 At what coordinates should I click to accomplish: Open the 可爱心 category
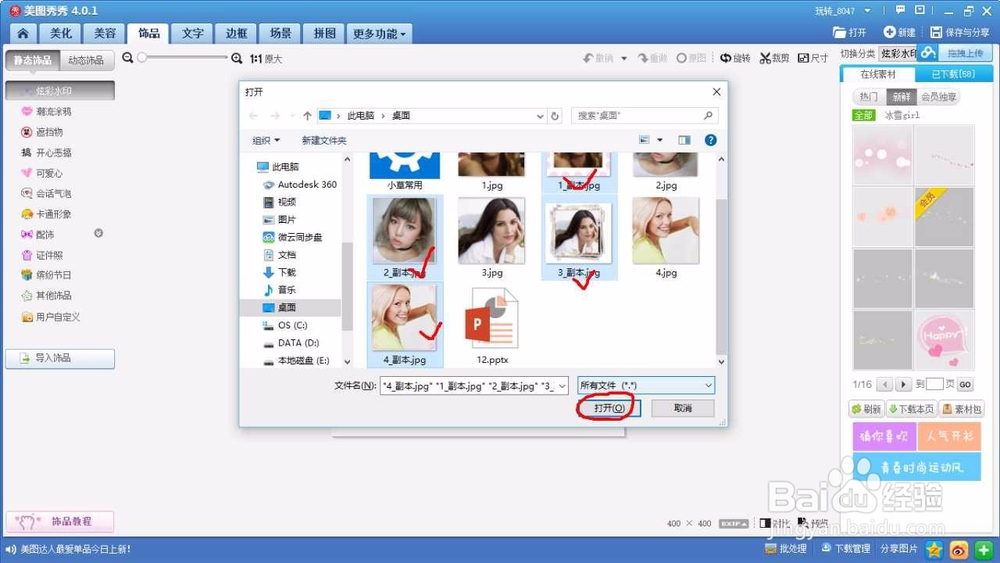click(49, 173)
